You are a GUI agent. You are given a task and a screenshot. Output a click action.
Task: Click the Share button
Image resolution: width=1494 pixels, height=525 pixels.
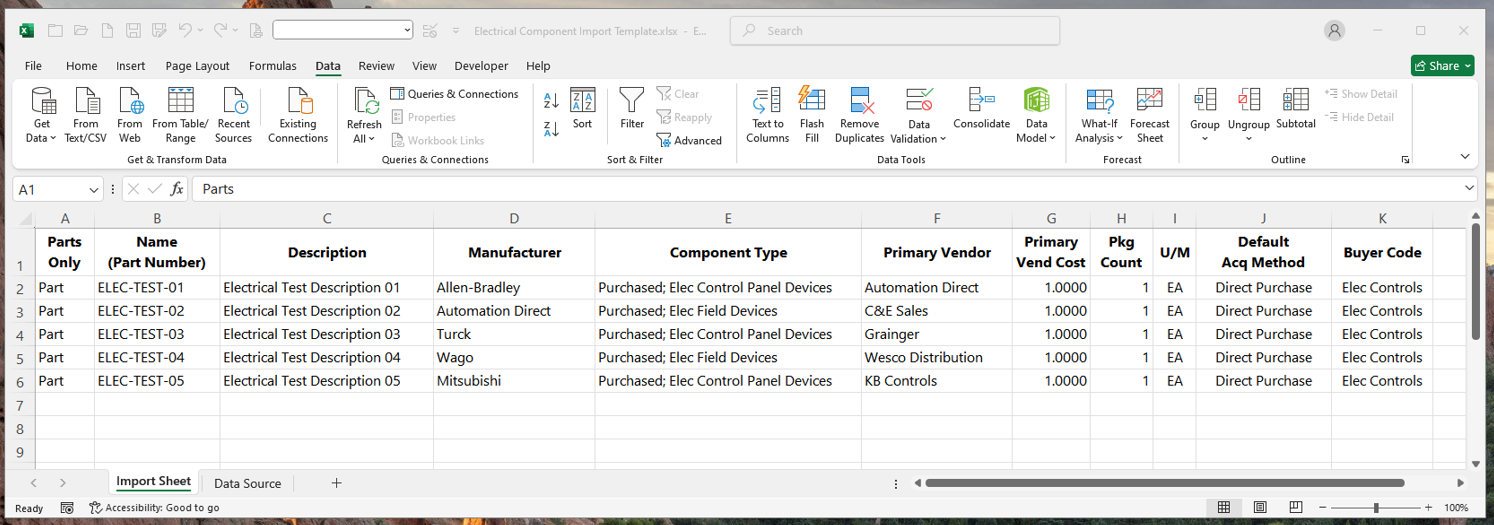(x=1442, y=66)
